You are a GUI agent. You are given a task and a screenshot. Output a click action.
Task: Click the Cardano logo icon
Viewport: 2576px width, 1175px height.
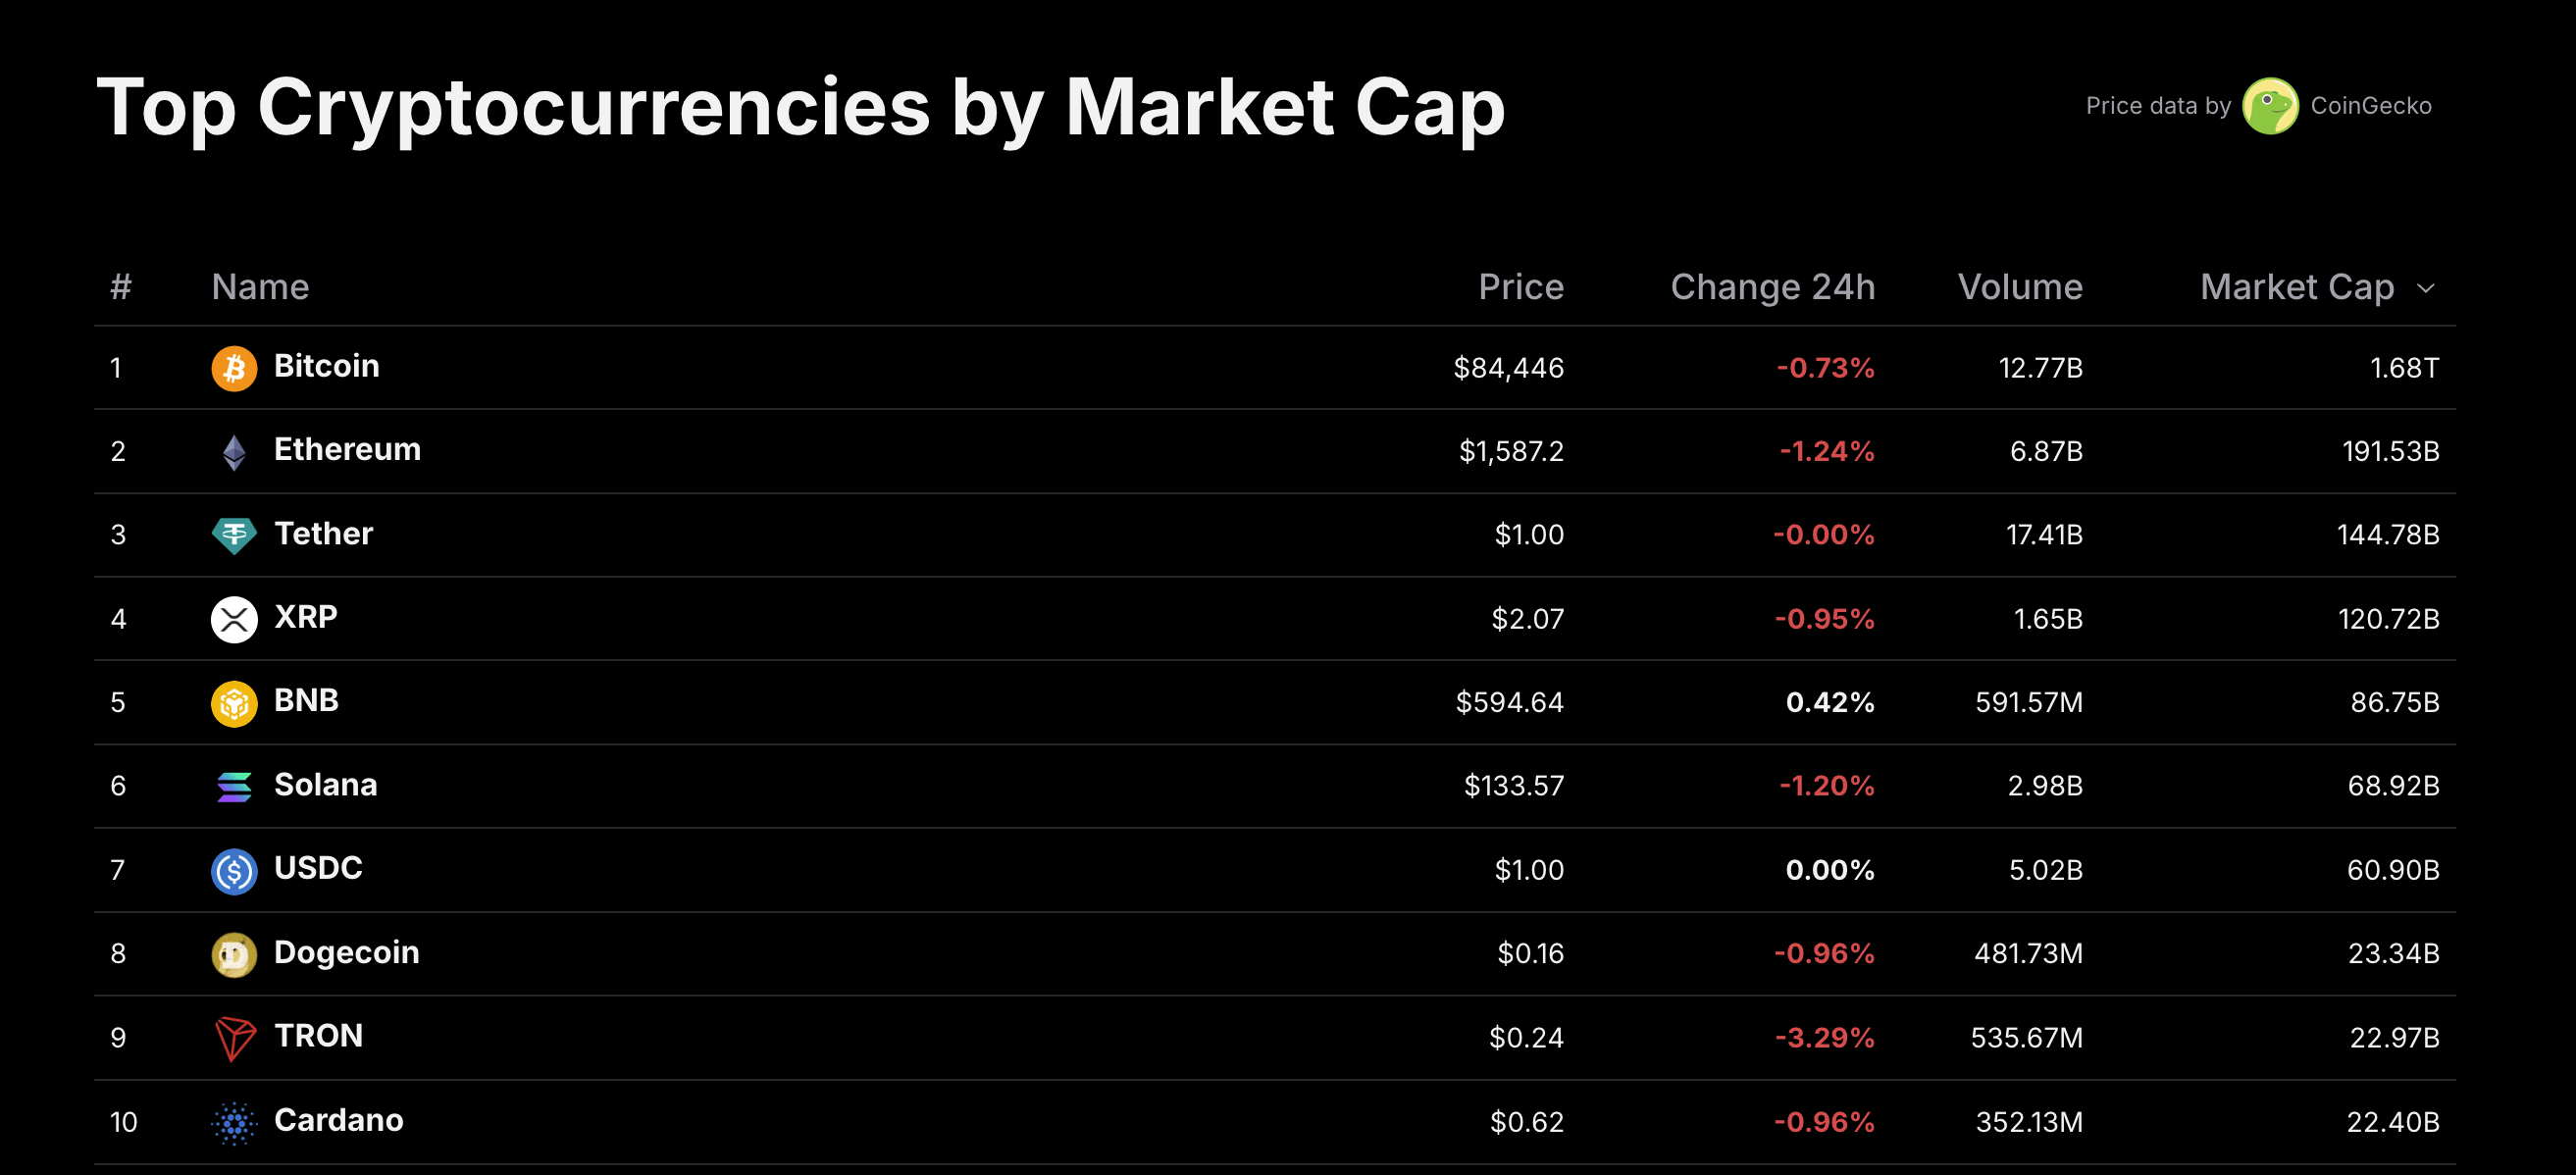pyautogui.click(x=234, y=1122)
